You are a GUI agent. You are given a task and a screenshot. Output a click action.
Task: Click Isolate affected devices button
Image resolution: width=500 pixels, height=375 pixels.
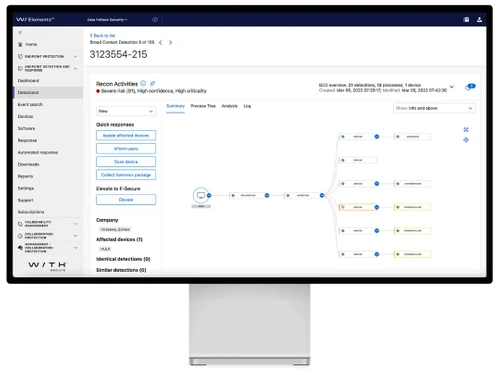126,135
